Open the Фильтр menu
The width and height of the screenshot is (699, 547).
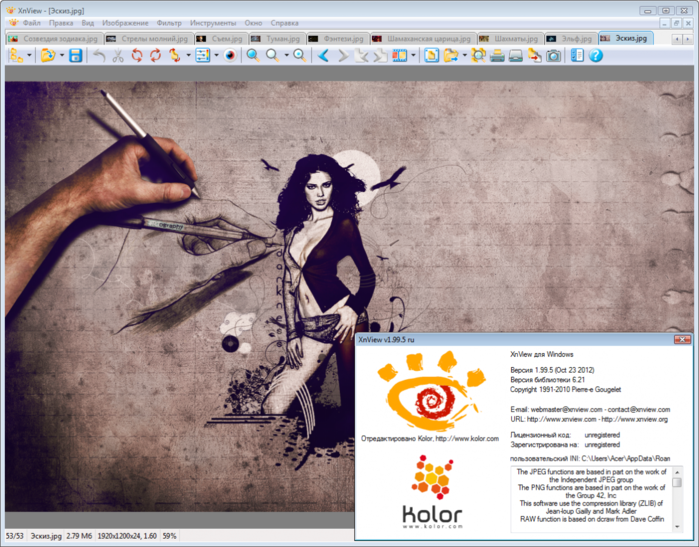(x=169, y=23)
